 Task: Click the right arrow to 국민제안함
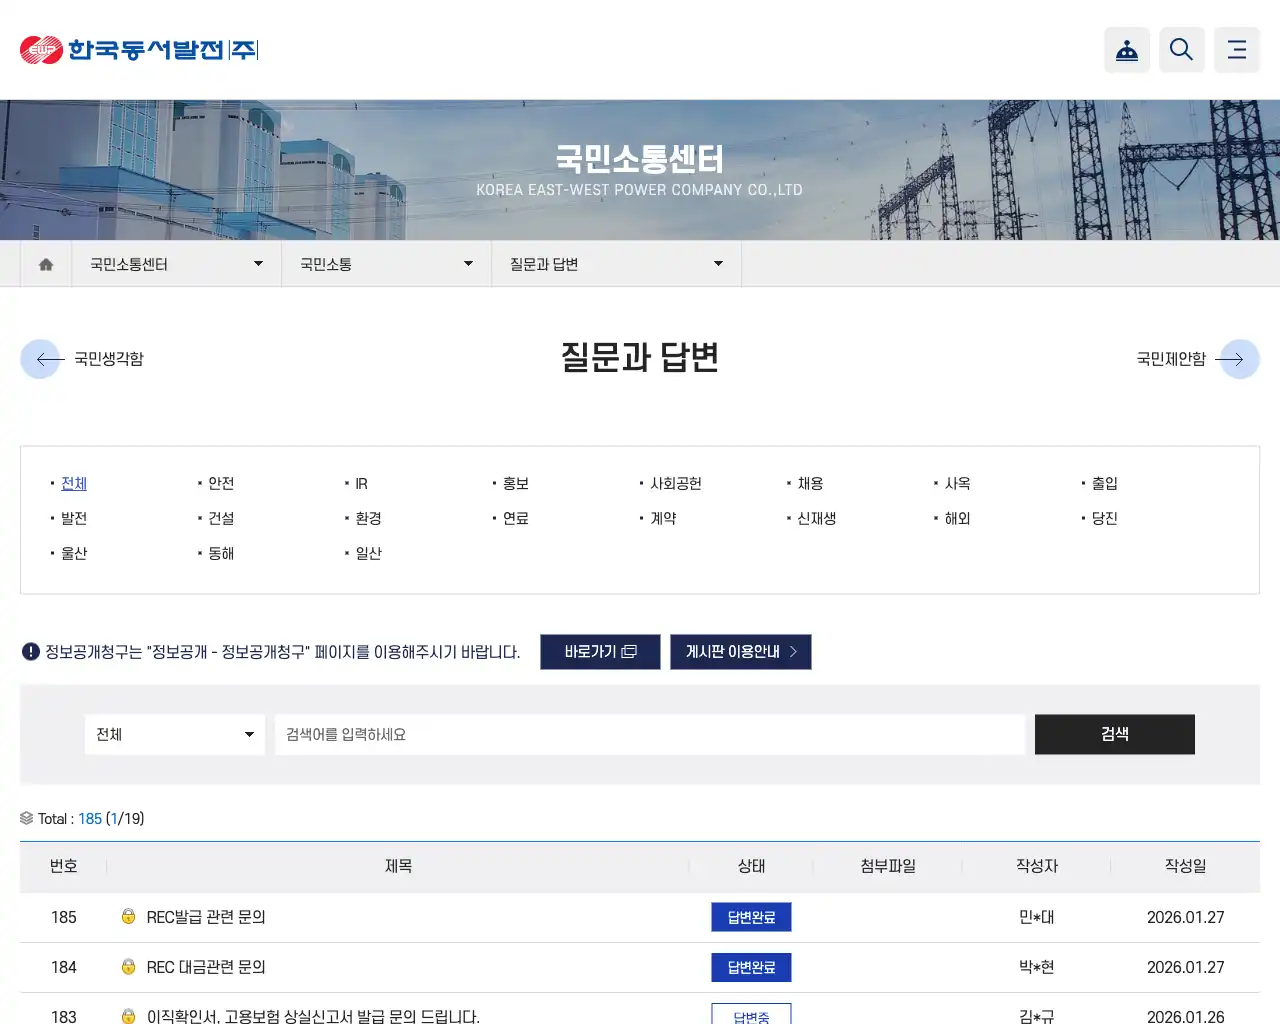click(1239, 359)
